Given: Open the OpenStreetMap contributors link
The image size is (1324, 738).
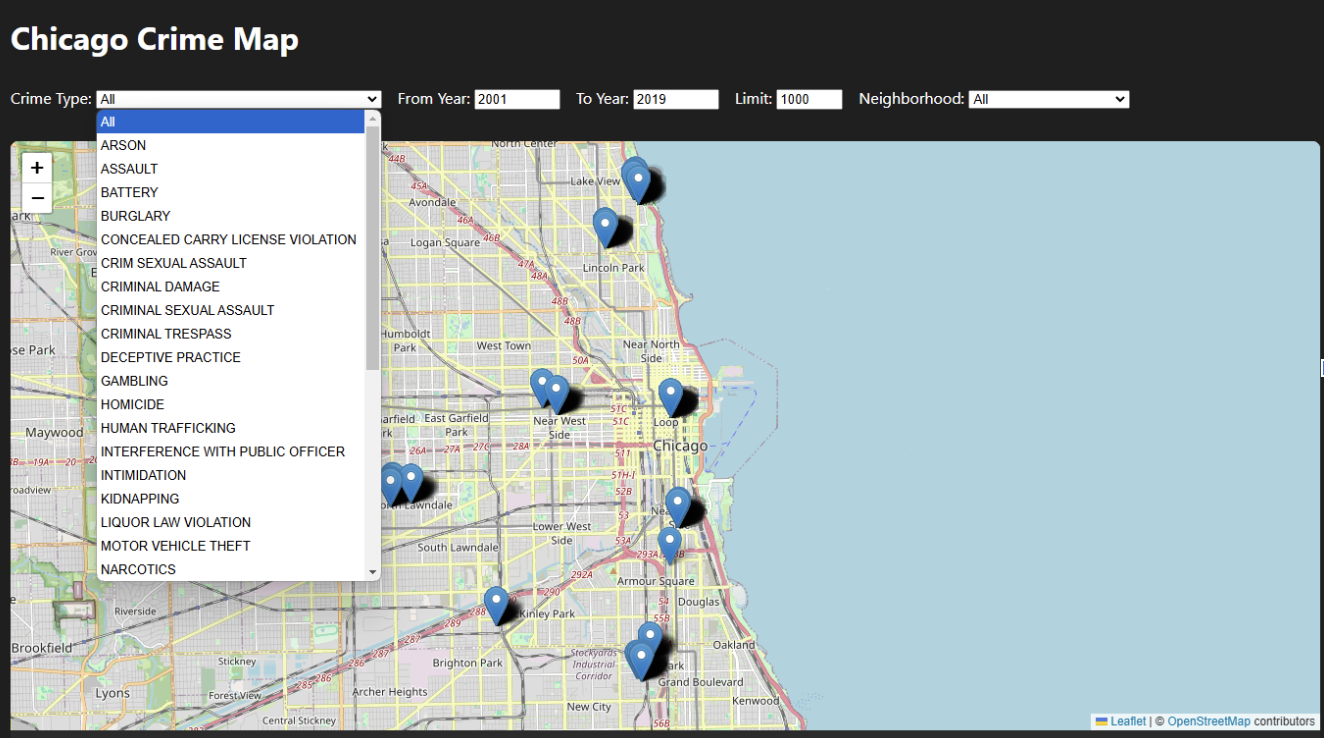Looking at the screenshot, I should point(1210,720).
